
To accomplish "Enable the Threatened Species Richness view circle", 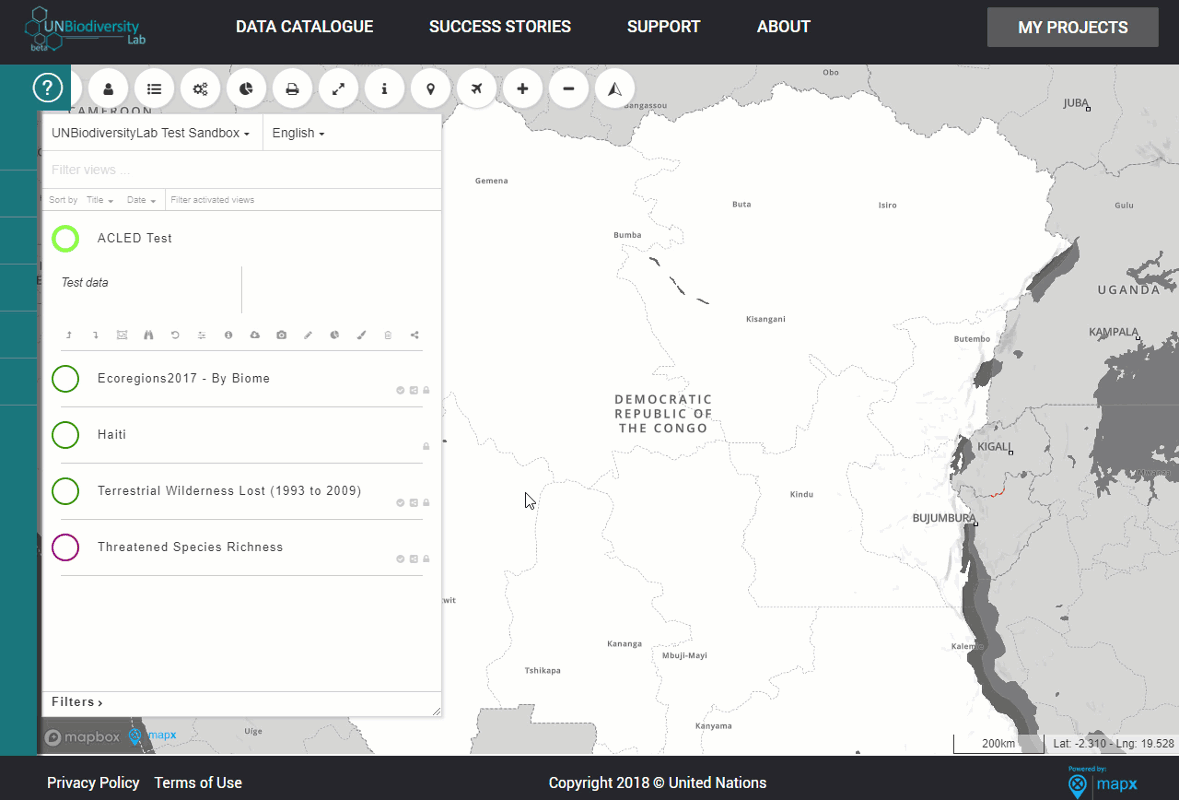I will (x=65, y=547).
